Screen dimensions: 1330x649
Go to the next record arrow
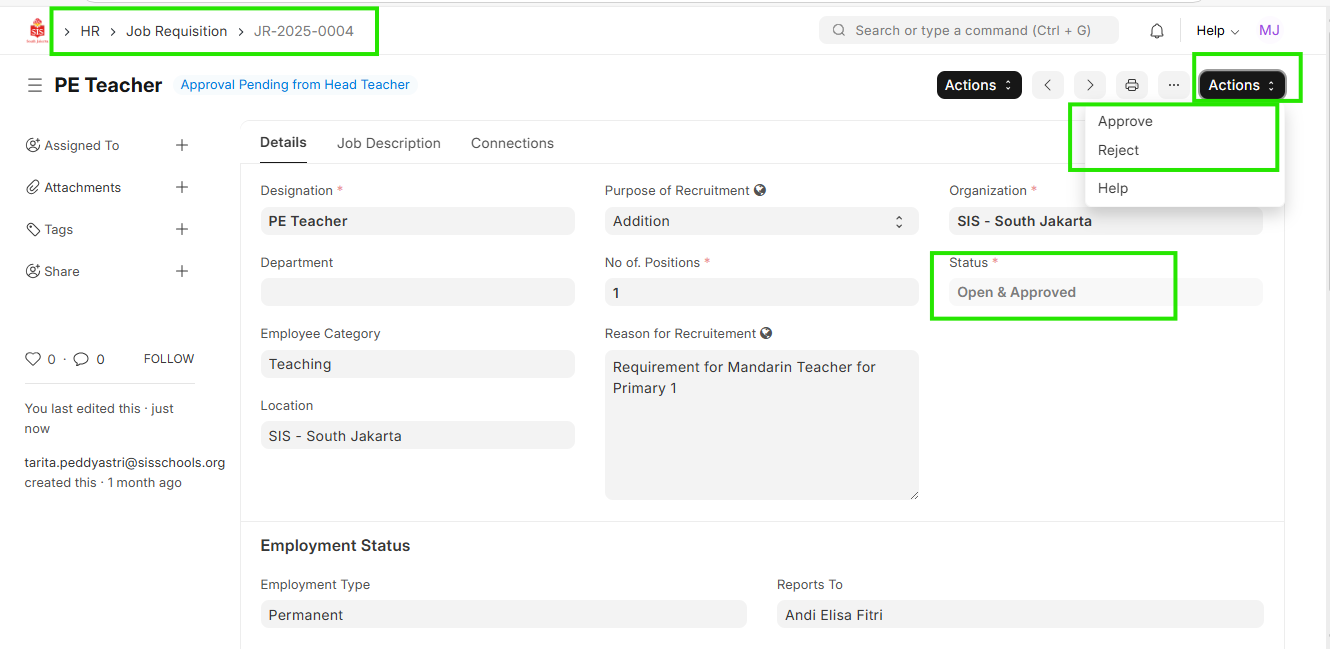[1089, 85]
